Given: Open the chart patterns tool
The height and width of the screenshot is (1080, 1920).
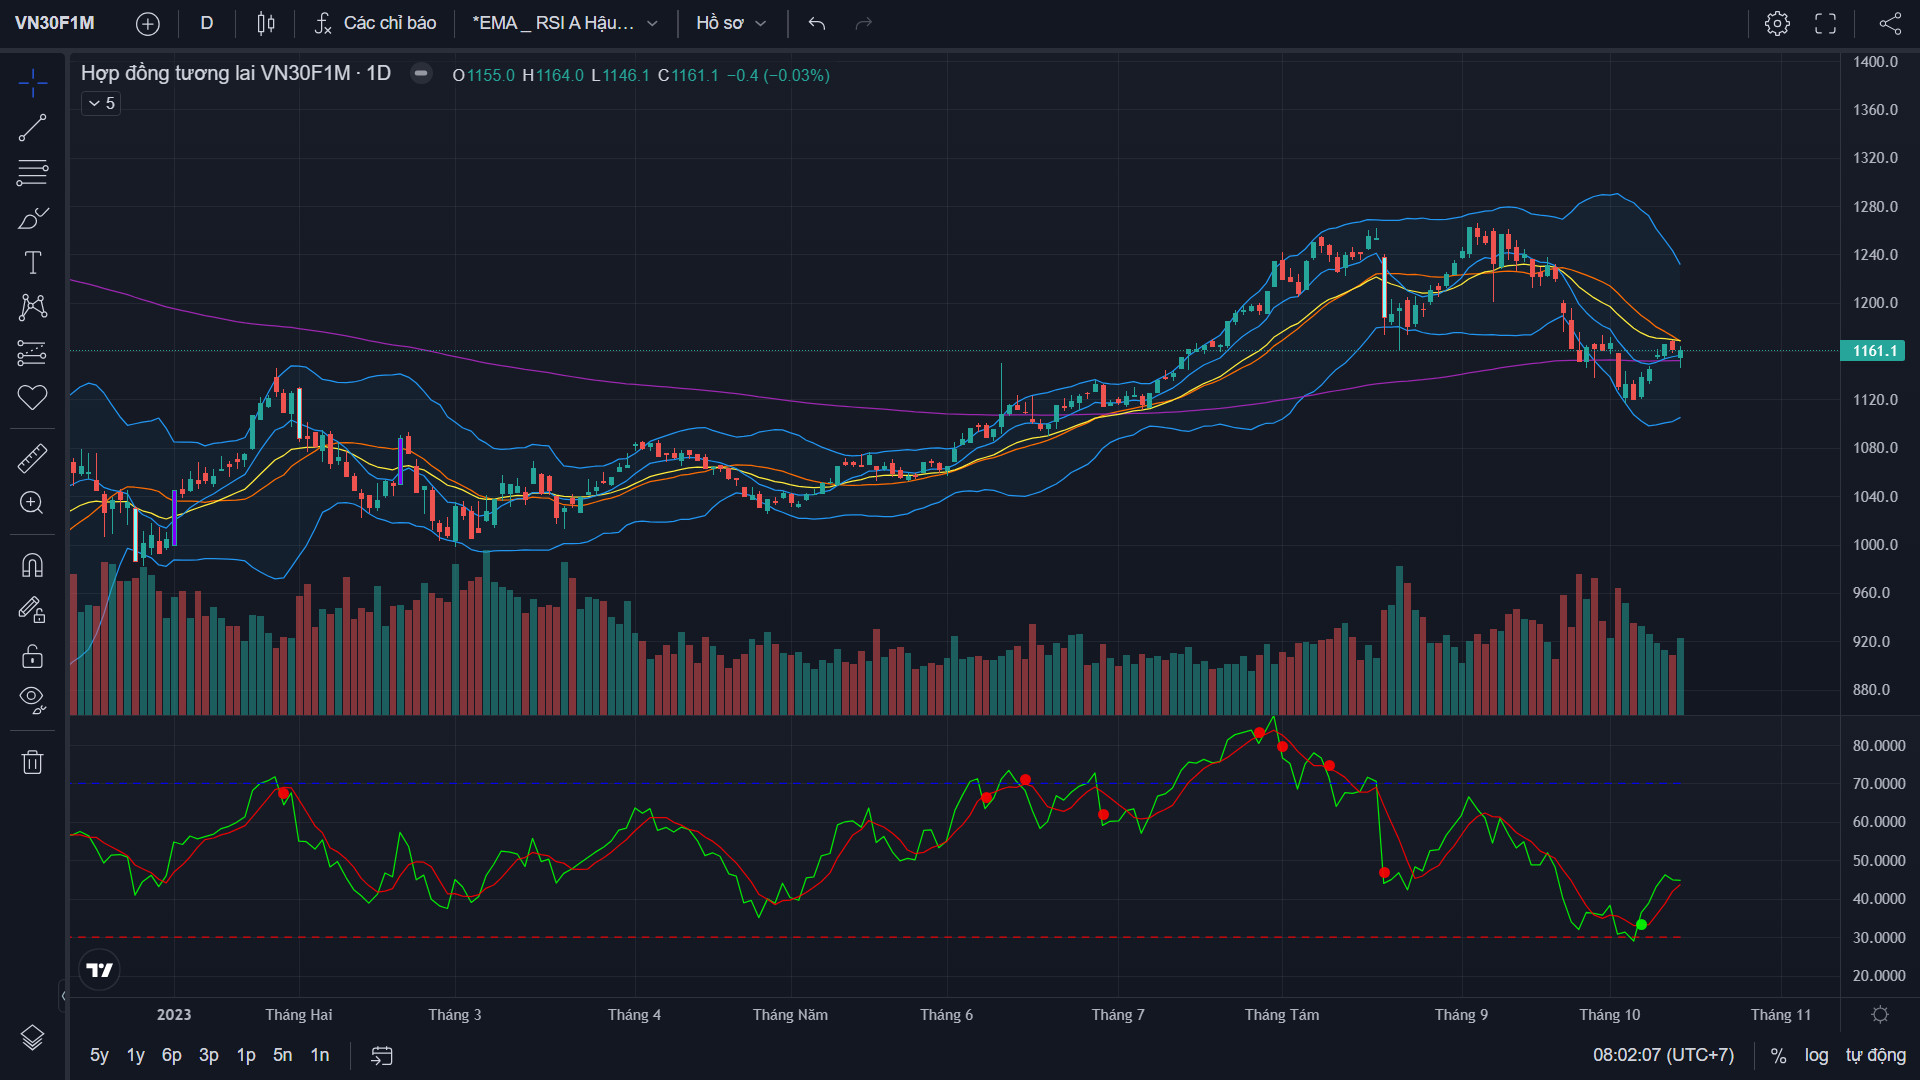Looking at the screenshot, I should click(x=32, y=307).
